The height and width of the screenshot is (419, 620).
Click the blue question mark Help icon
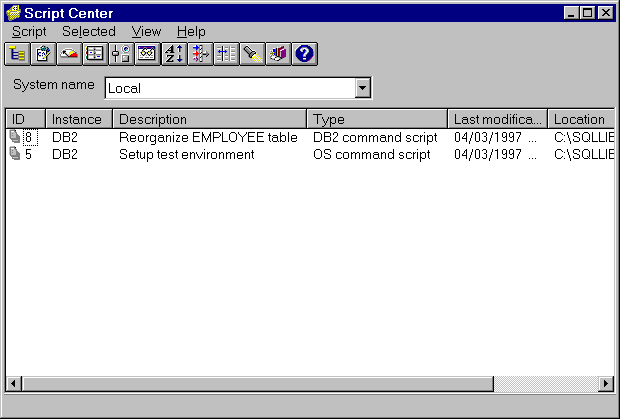click(x=304, y=54)
